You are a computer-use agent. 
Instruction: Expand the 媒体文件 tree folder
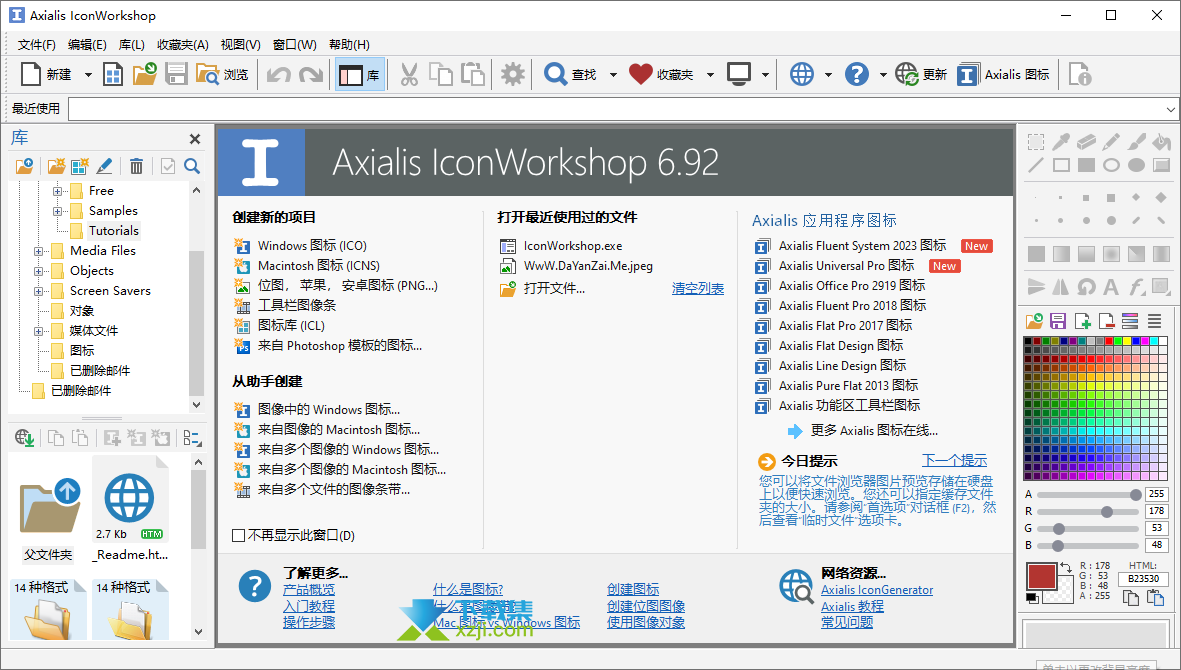[x=38, y=330]
